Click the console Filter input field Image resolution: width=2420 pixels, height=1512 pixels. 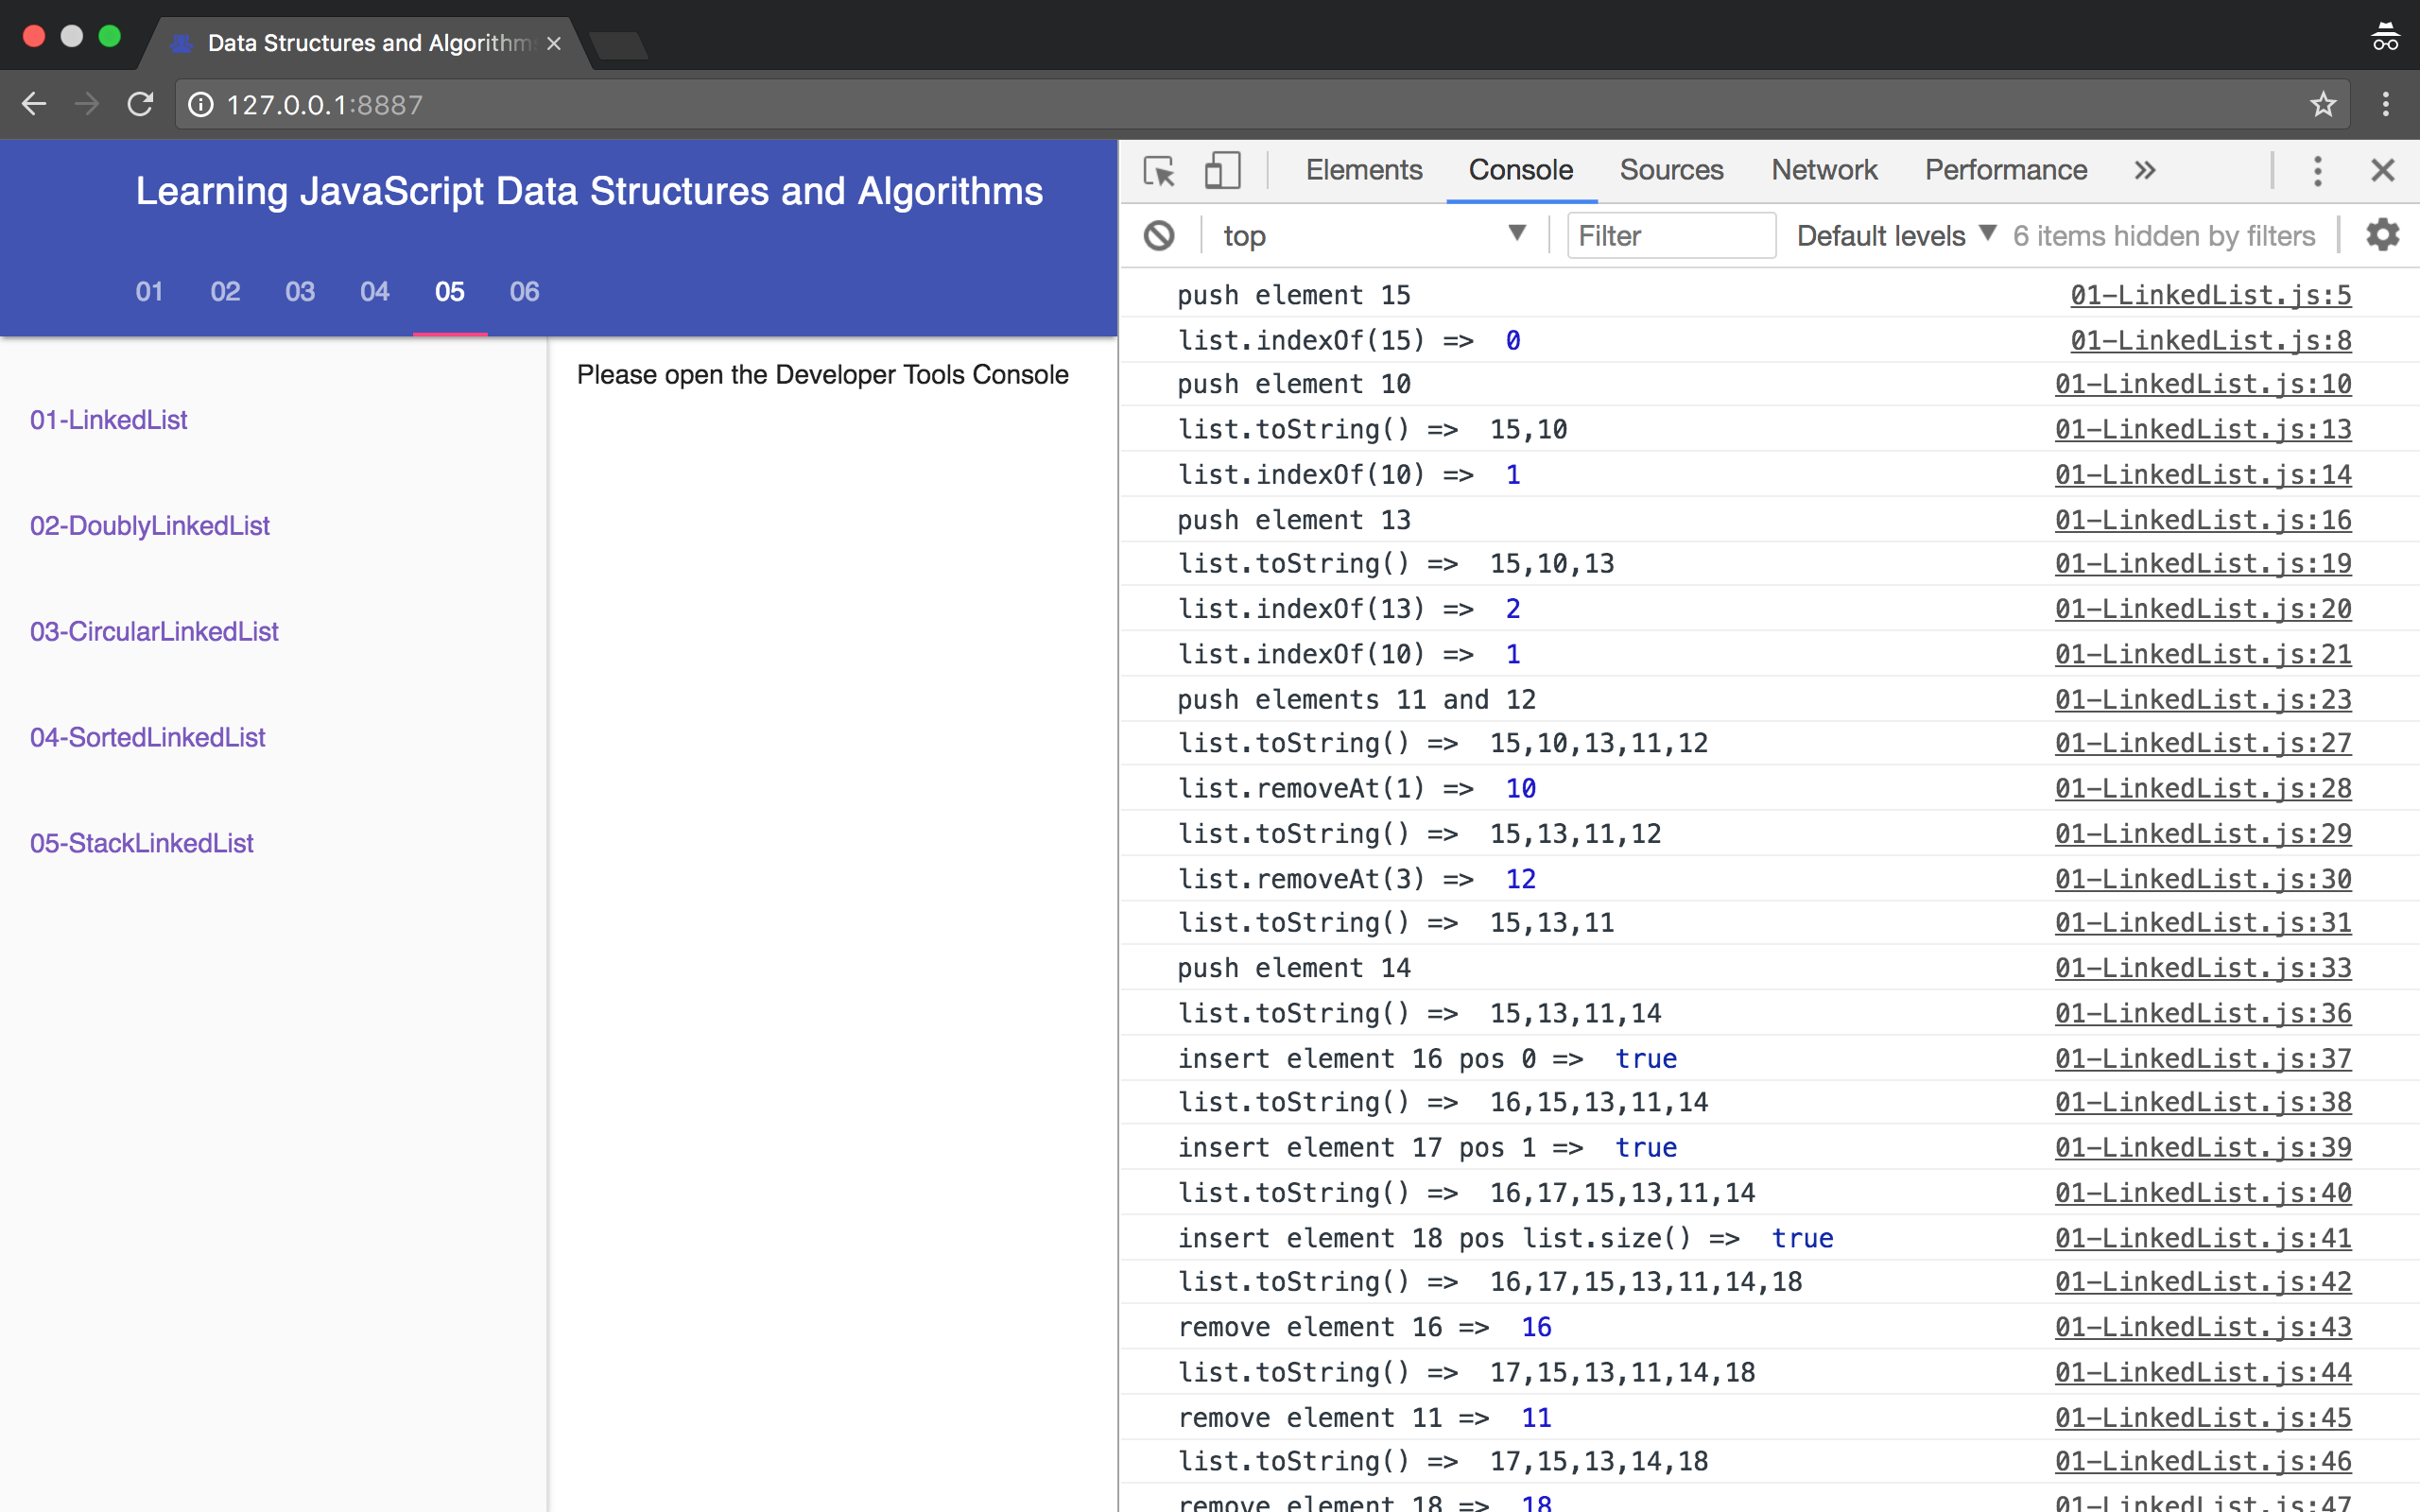(x=1670, y=236)
